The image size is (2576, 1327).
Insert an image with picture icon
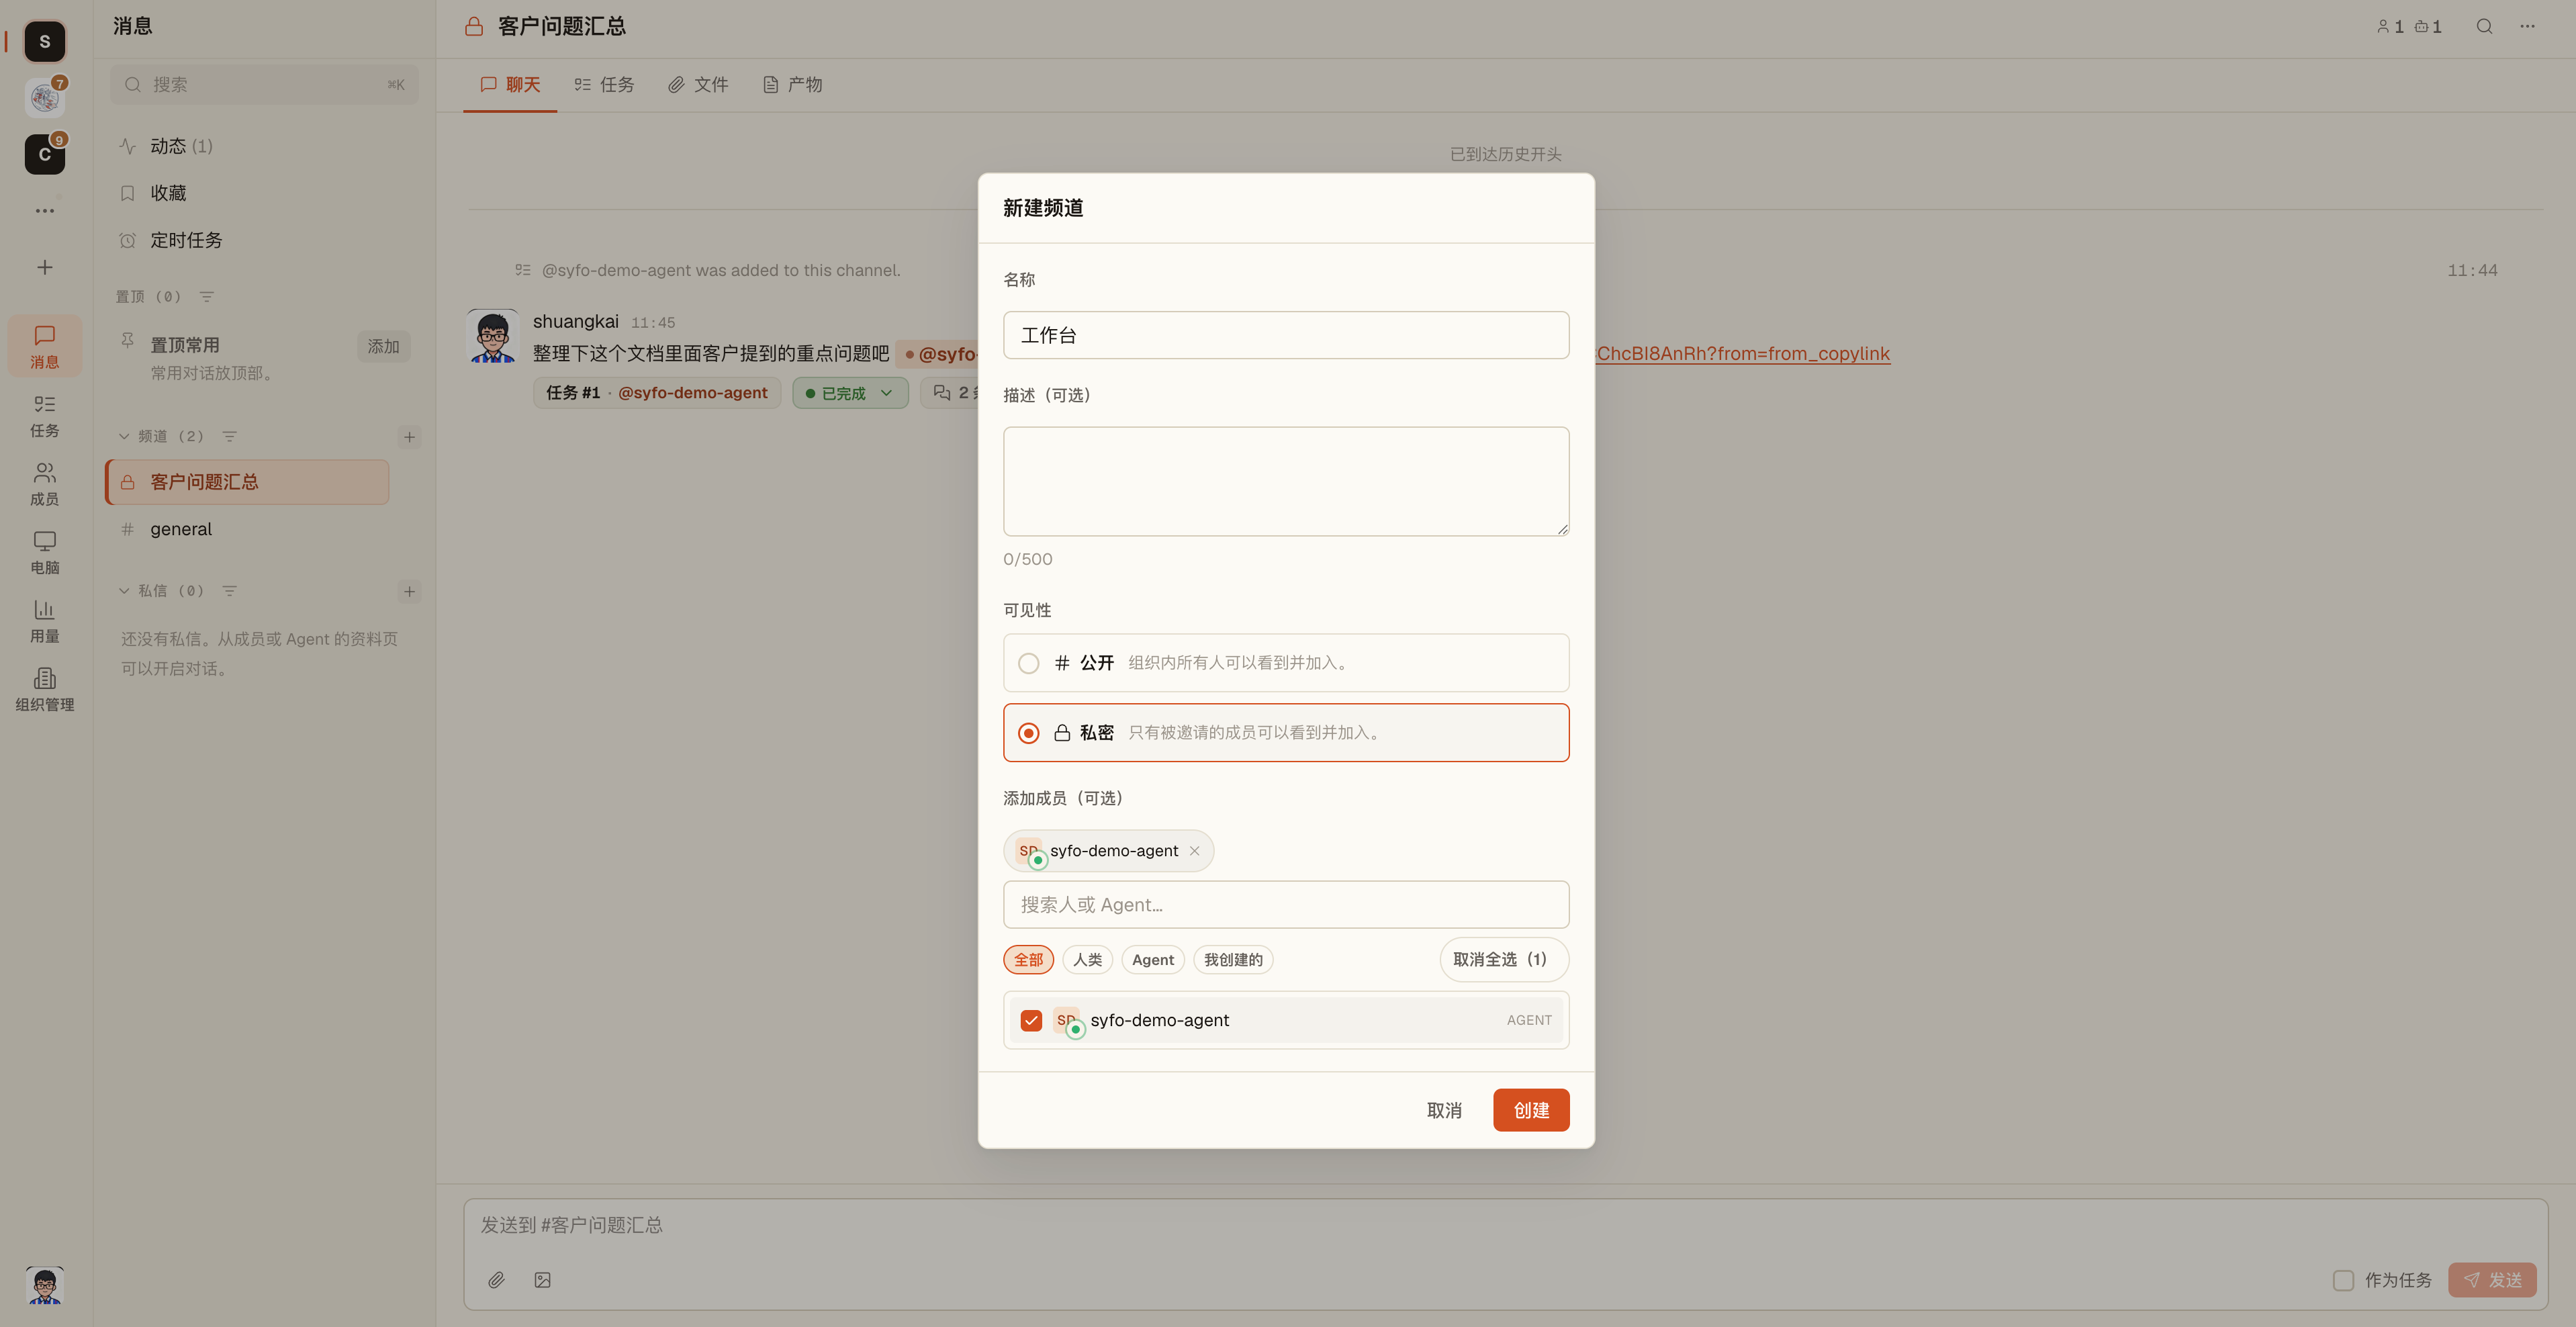tap(542, 1281)
